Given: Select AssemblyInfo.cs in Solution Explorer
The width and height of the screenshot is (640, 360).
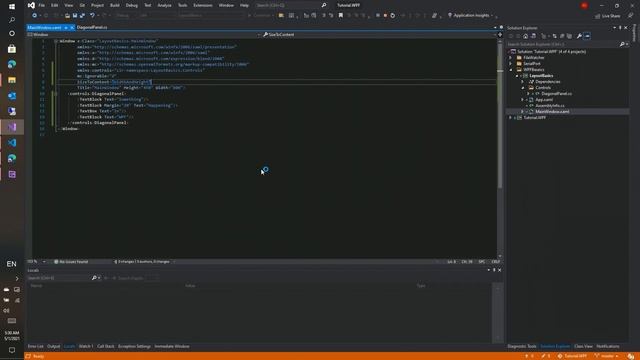Looking at the screenshot, I should tap(550, 106).
